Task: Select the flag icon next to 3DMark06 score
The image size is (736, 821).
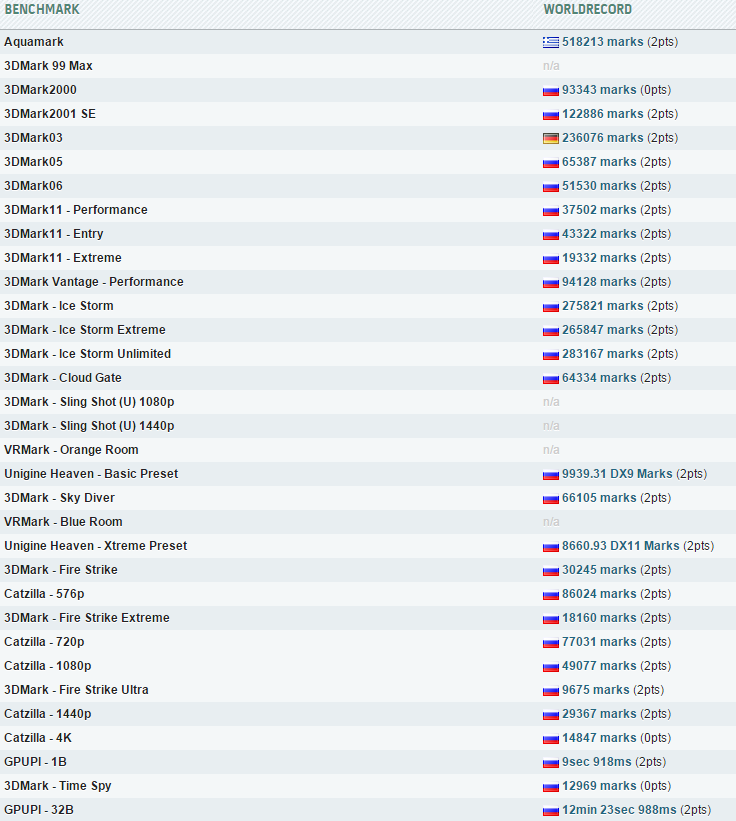Action: click(x=550, y=186)
